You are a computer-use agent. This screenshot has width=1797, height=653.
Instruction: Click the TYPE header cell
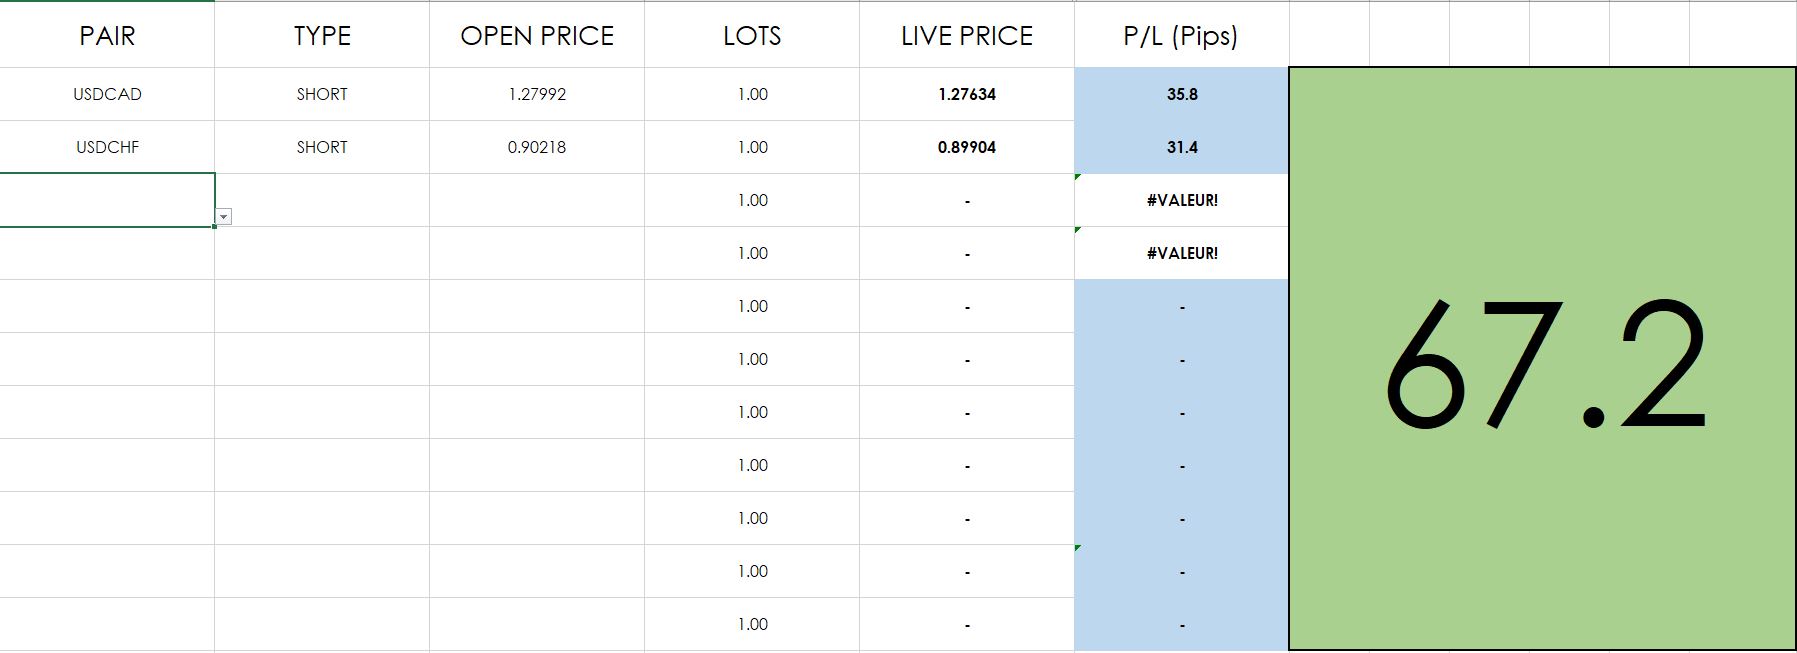click(322, 36)
